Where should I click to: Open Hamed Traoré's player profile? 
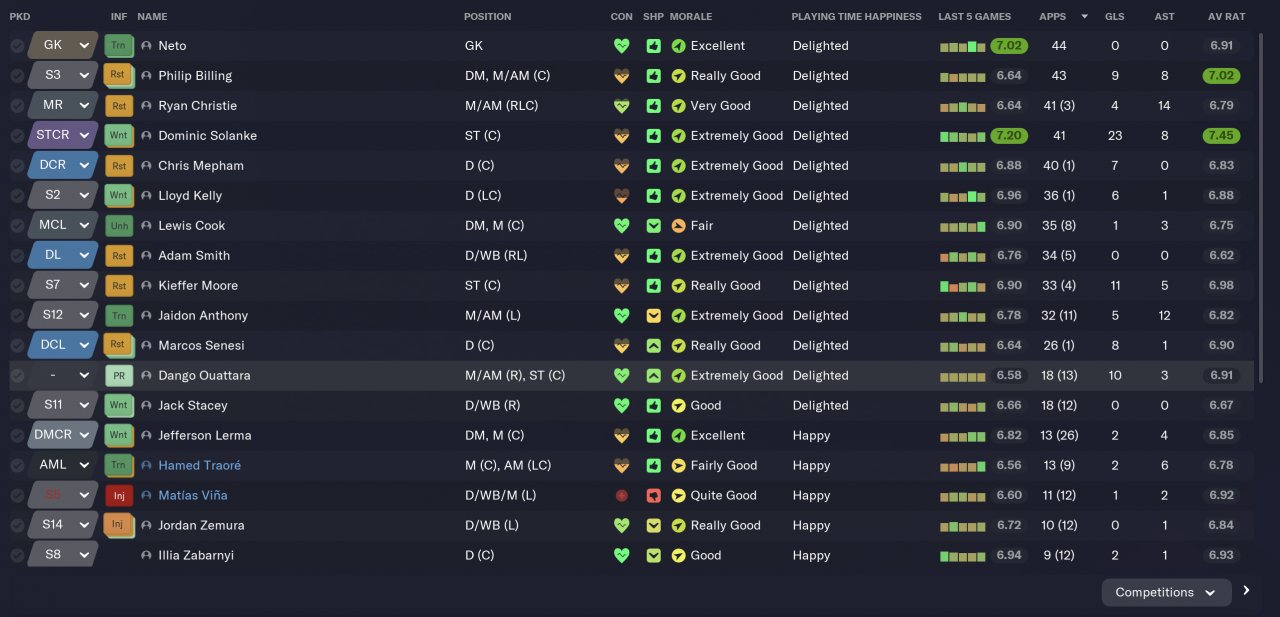199,466
